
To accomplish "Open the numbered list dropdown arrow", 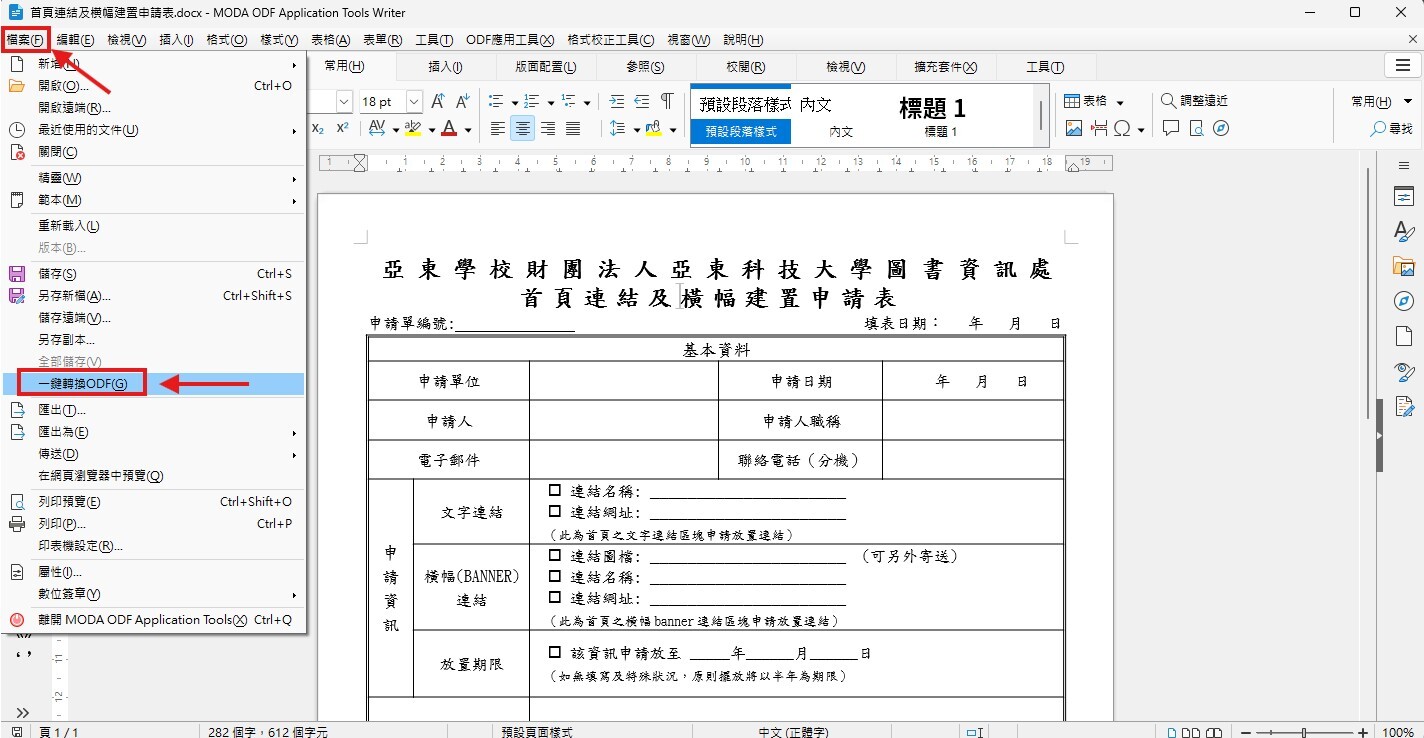I will tap(549, 103).
